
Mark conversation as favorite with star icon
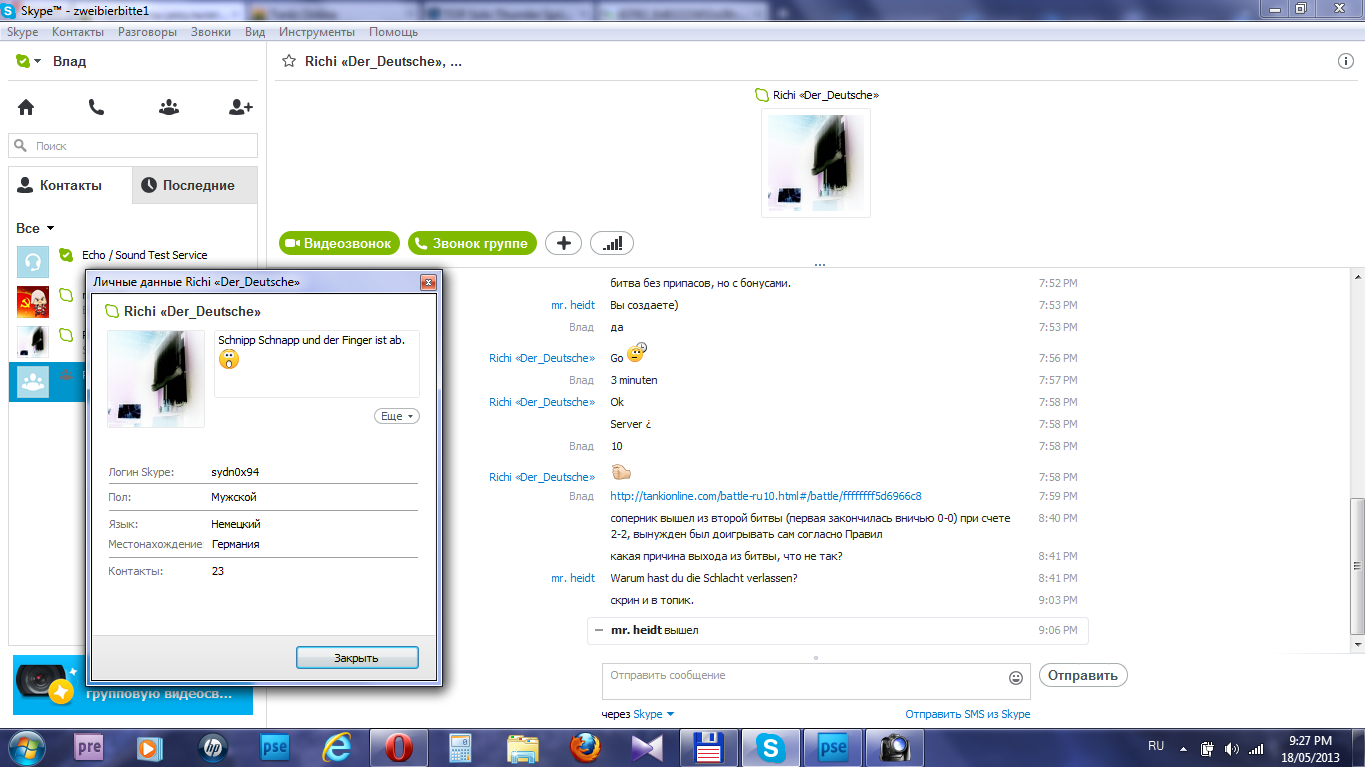[x=289, y=61]
